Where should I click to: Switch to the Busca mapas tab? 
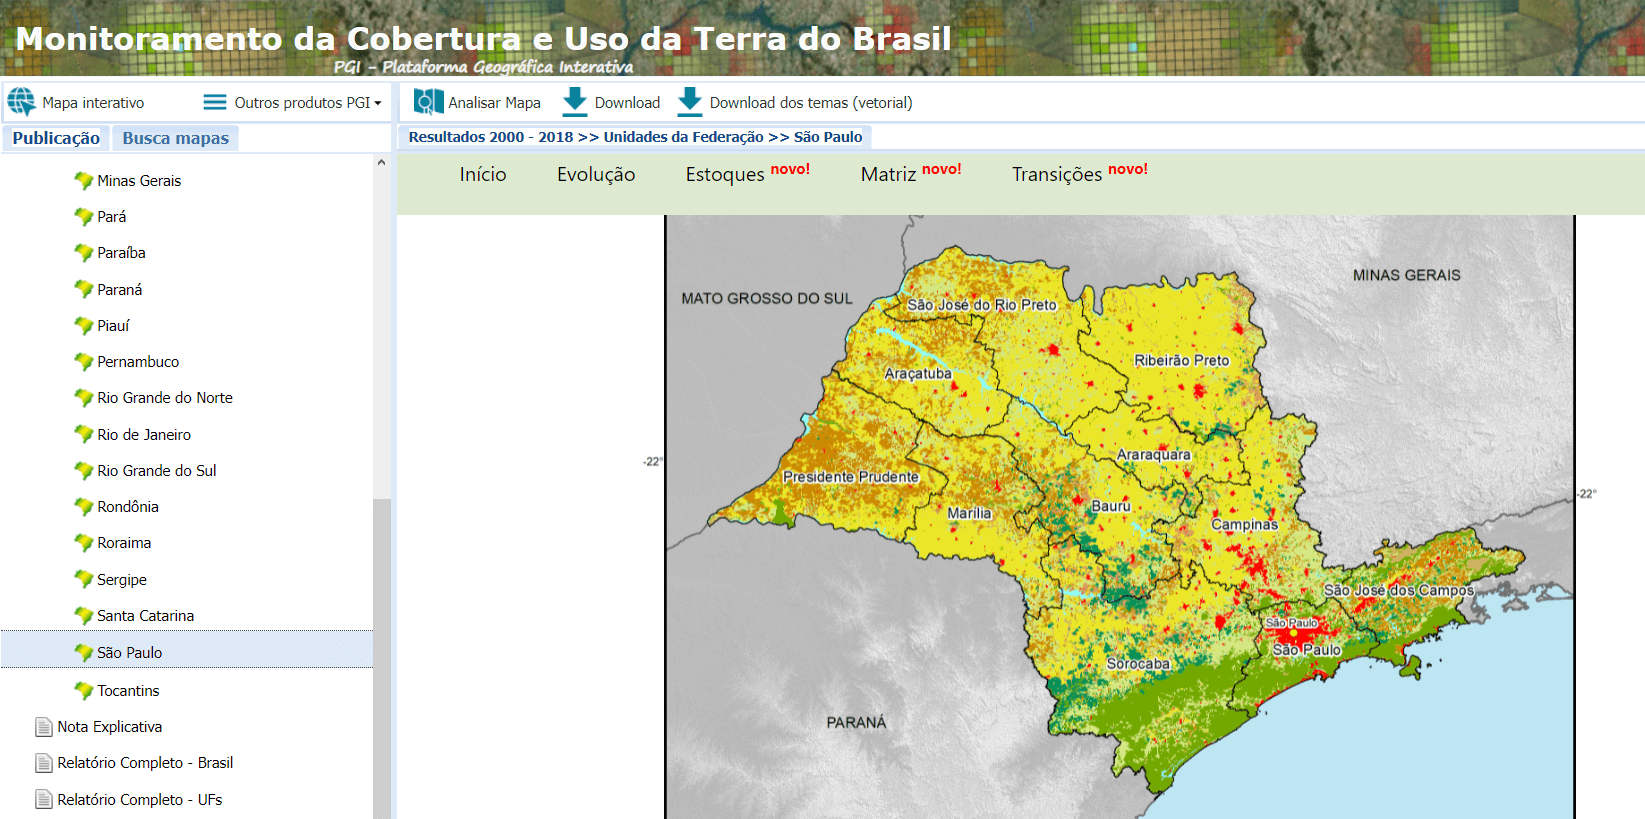(175, 138)
